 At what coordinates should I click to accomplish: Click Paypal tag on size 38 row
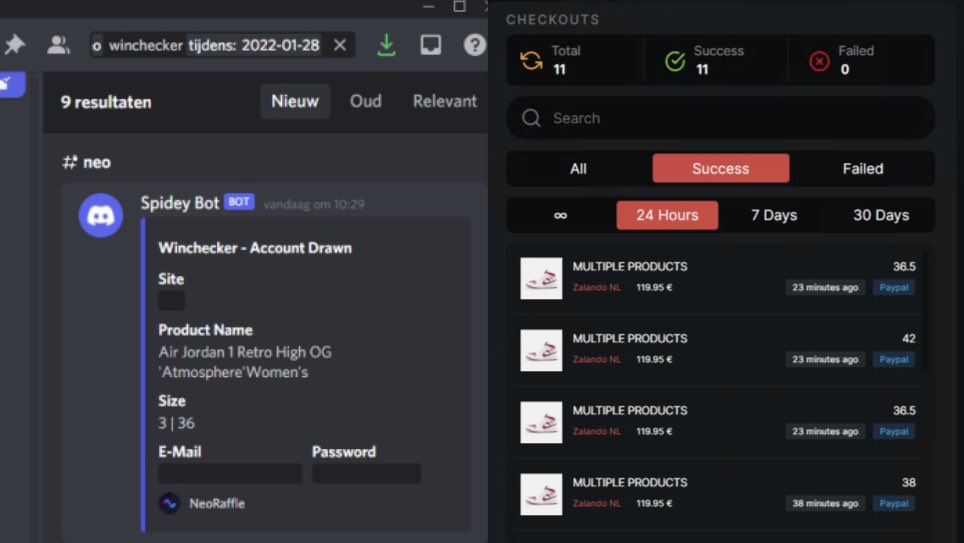(894, 503)
